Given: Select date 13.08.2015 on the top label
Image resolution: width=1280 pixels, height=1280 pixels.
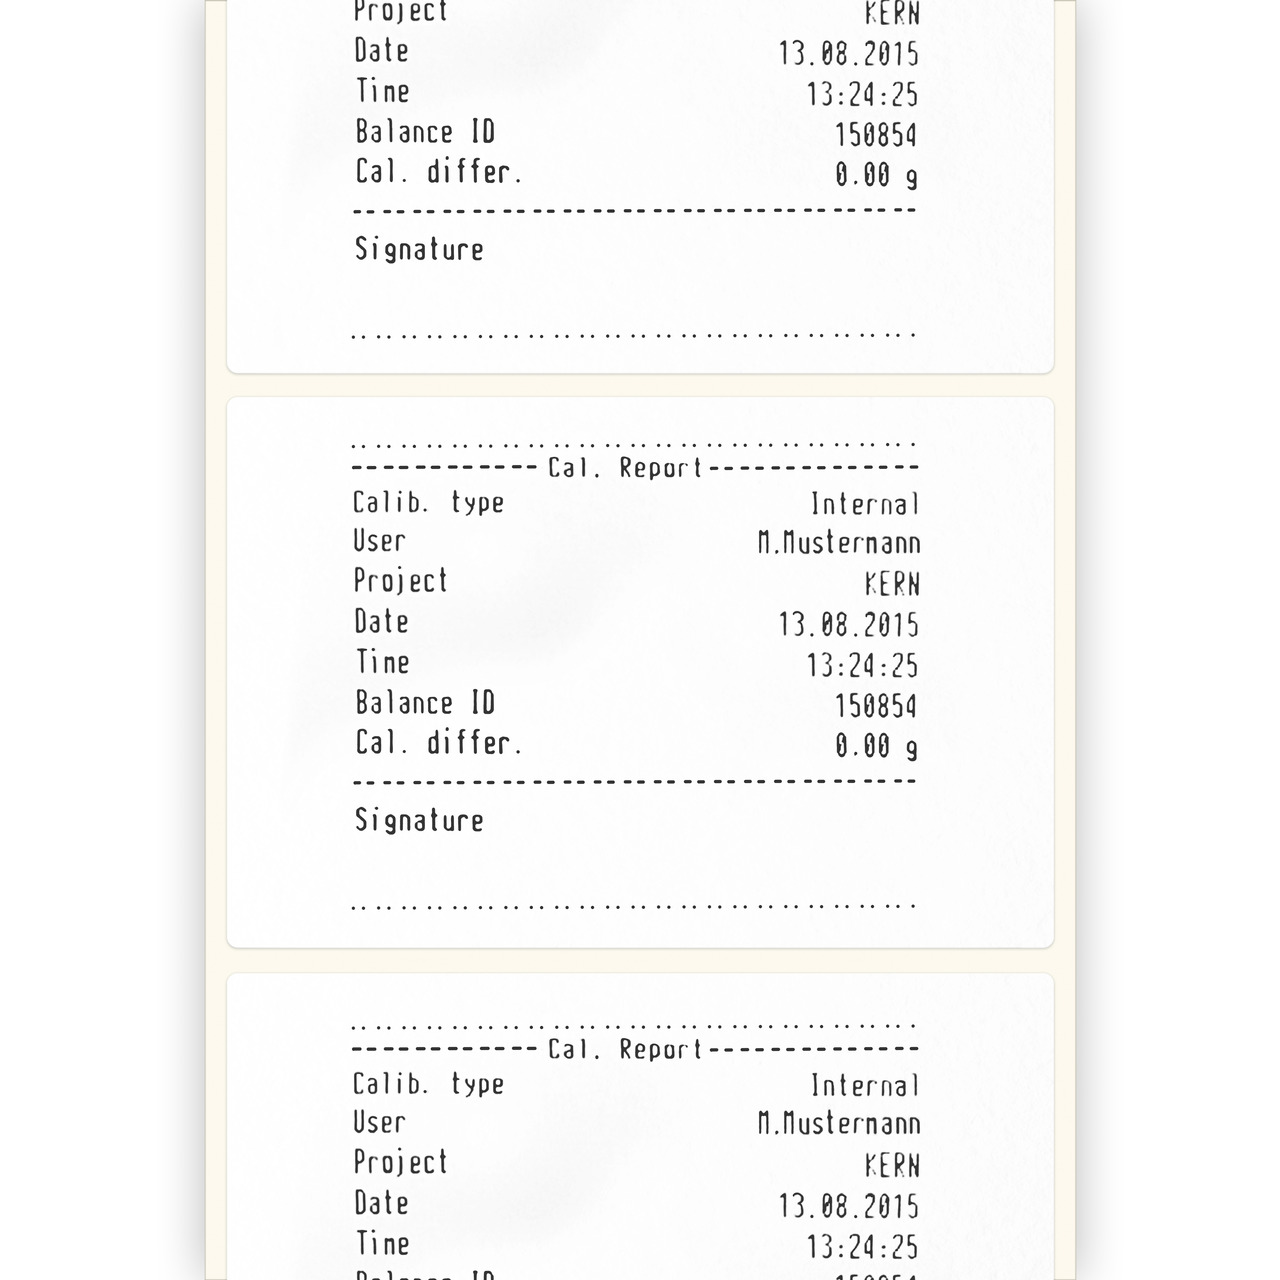Looking at the screenshot, I should pos(848,54).
